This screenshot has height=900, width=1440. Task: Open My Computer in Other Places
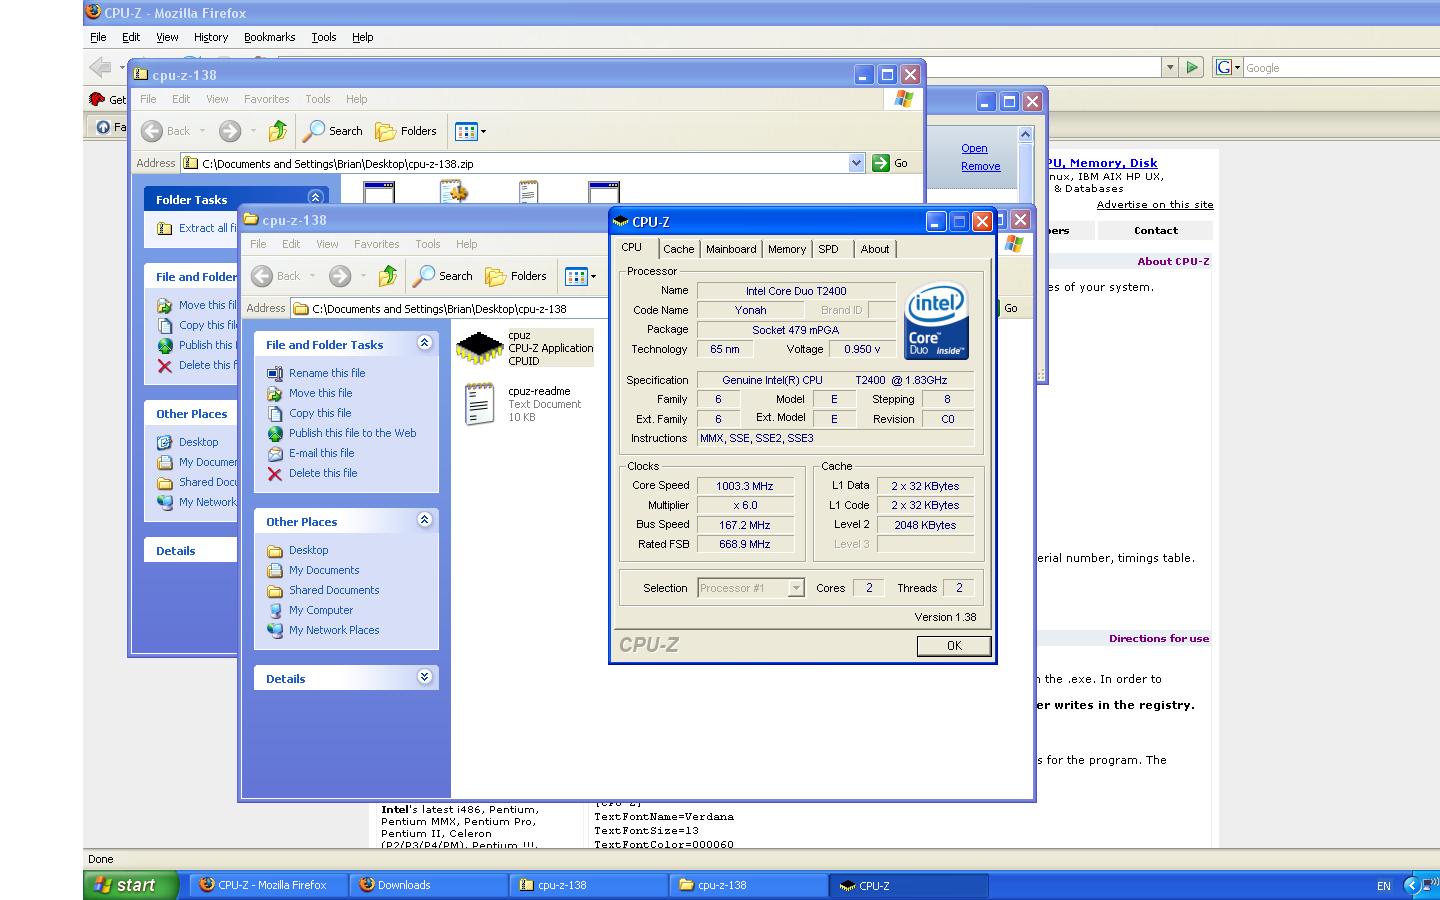point(321,610)
